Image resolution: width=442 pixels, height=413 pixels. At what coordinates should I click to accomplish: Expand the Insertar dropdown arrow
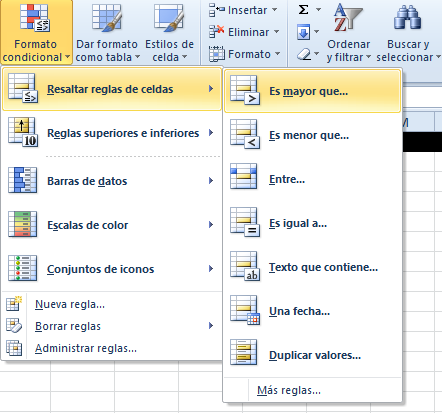(275, 10)
